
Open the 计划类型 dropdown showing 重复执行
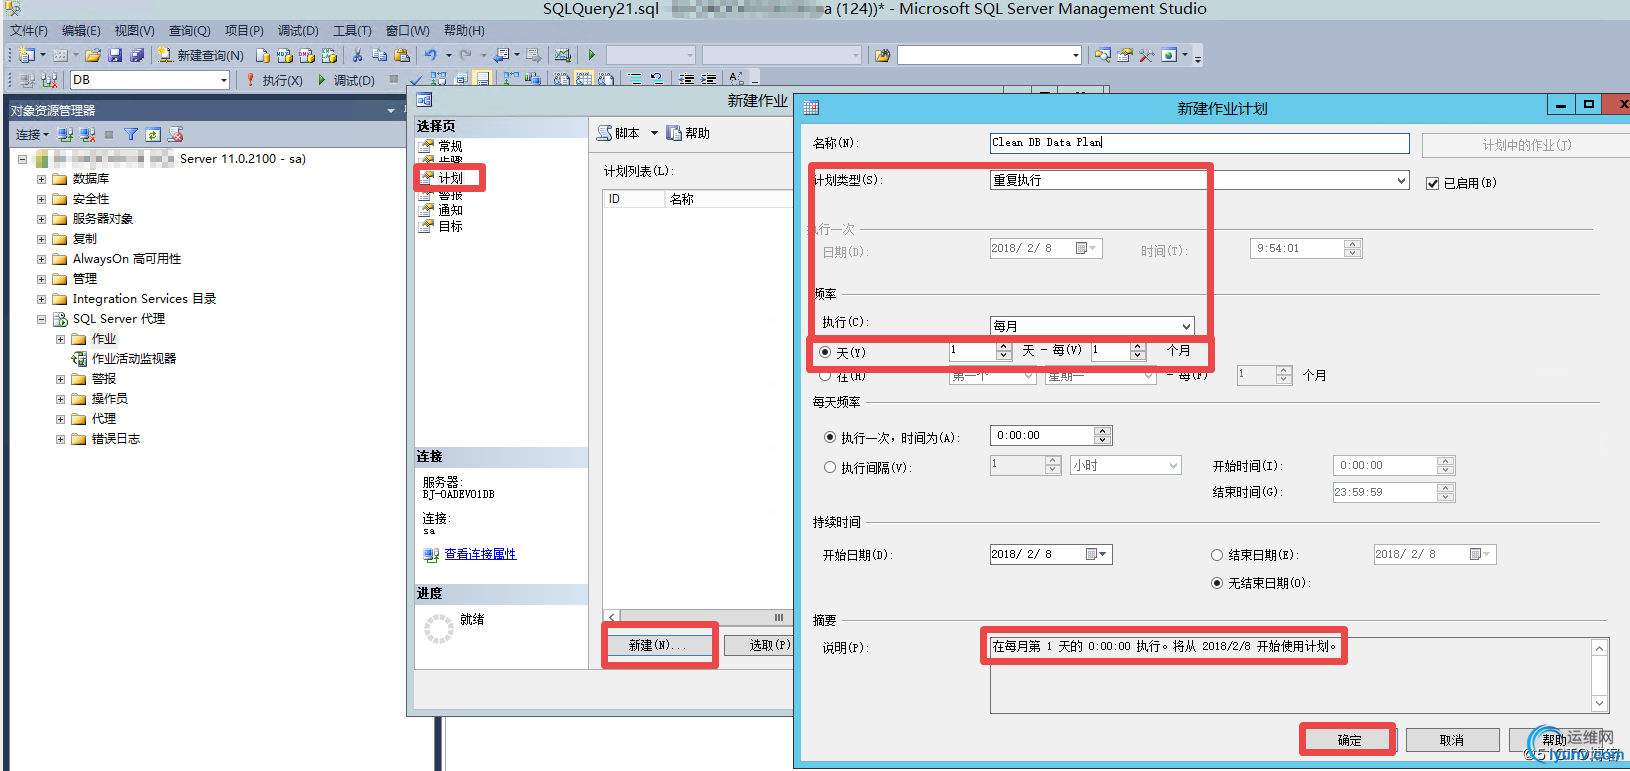point(1200,180)
